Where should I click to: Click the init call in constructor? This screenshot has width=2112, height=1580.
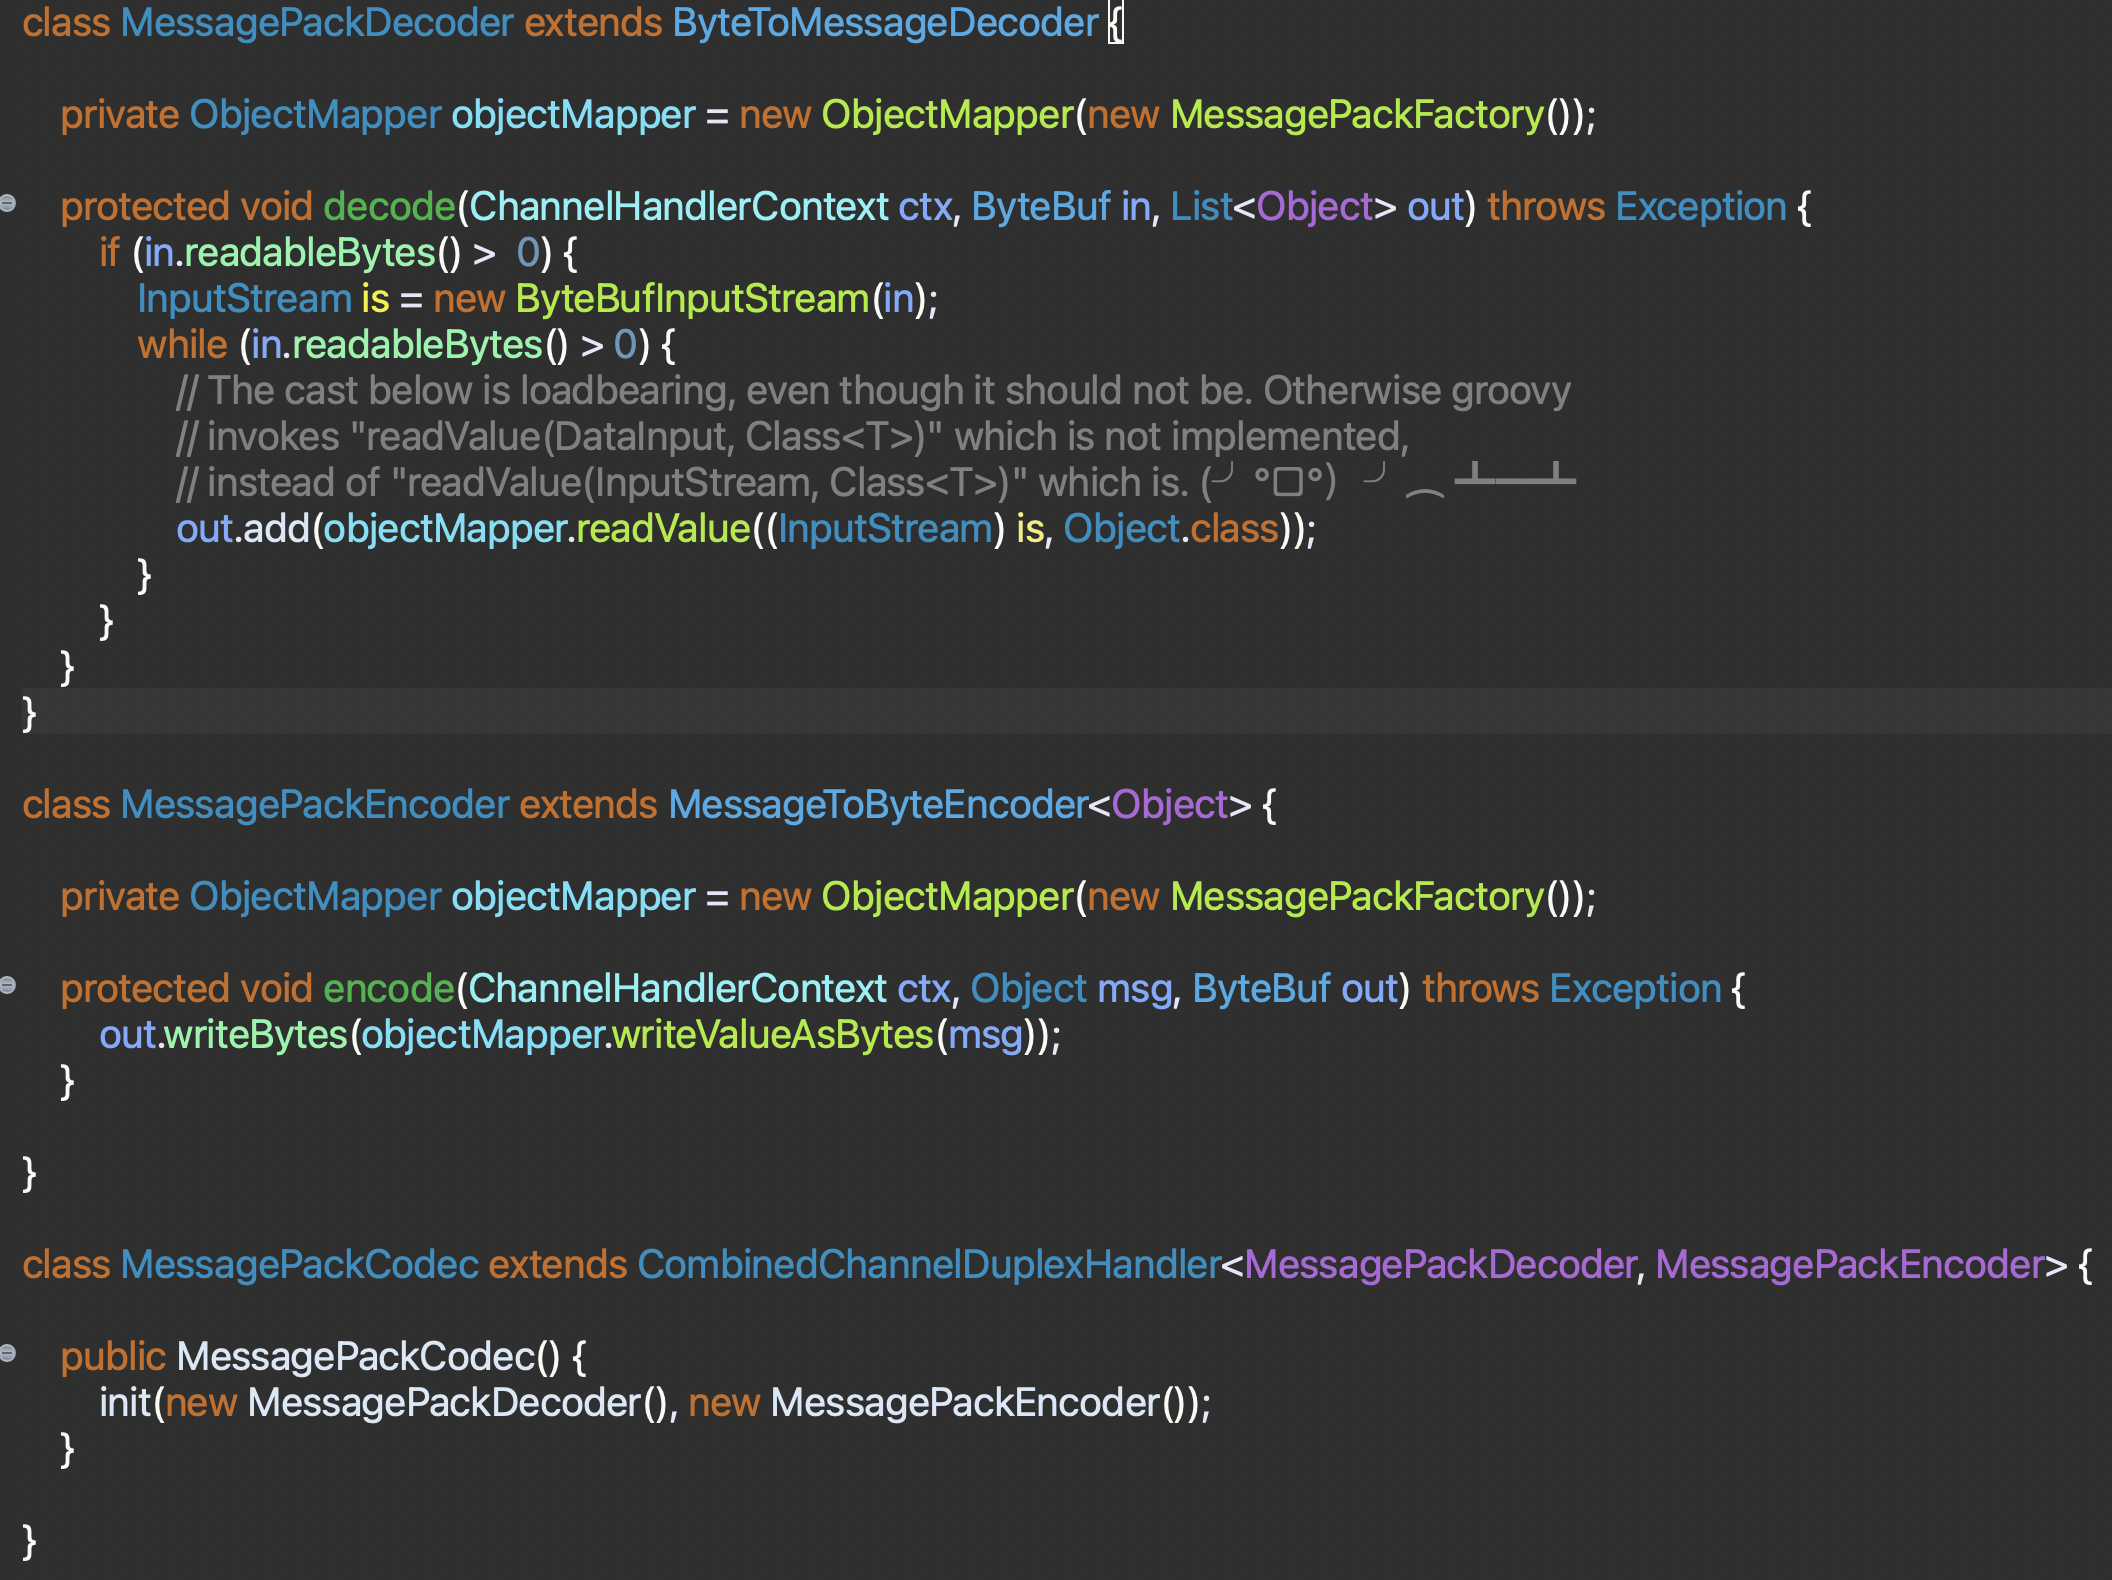point(124,1403)
